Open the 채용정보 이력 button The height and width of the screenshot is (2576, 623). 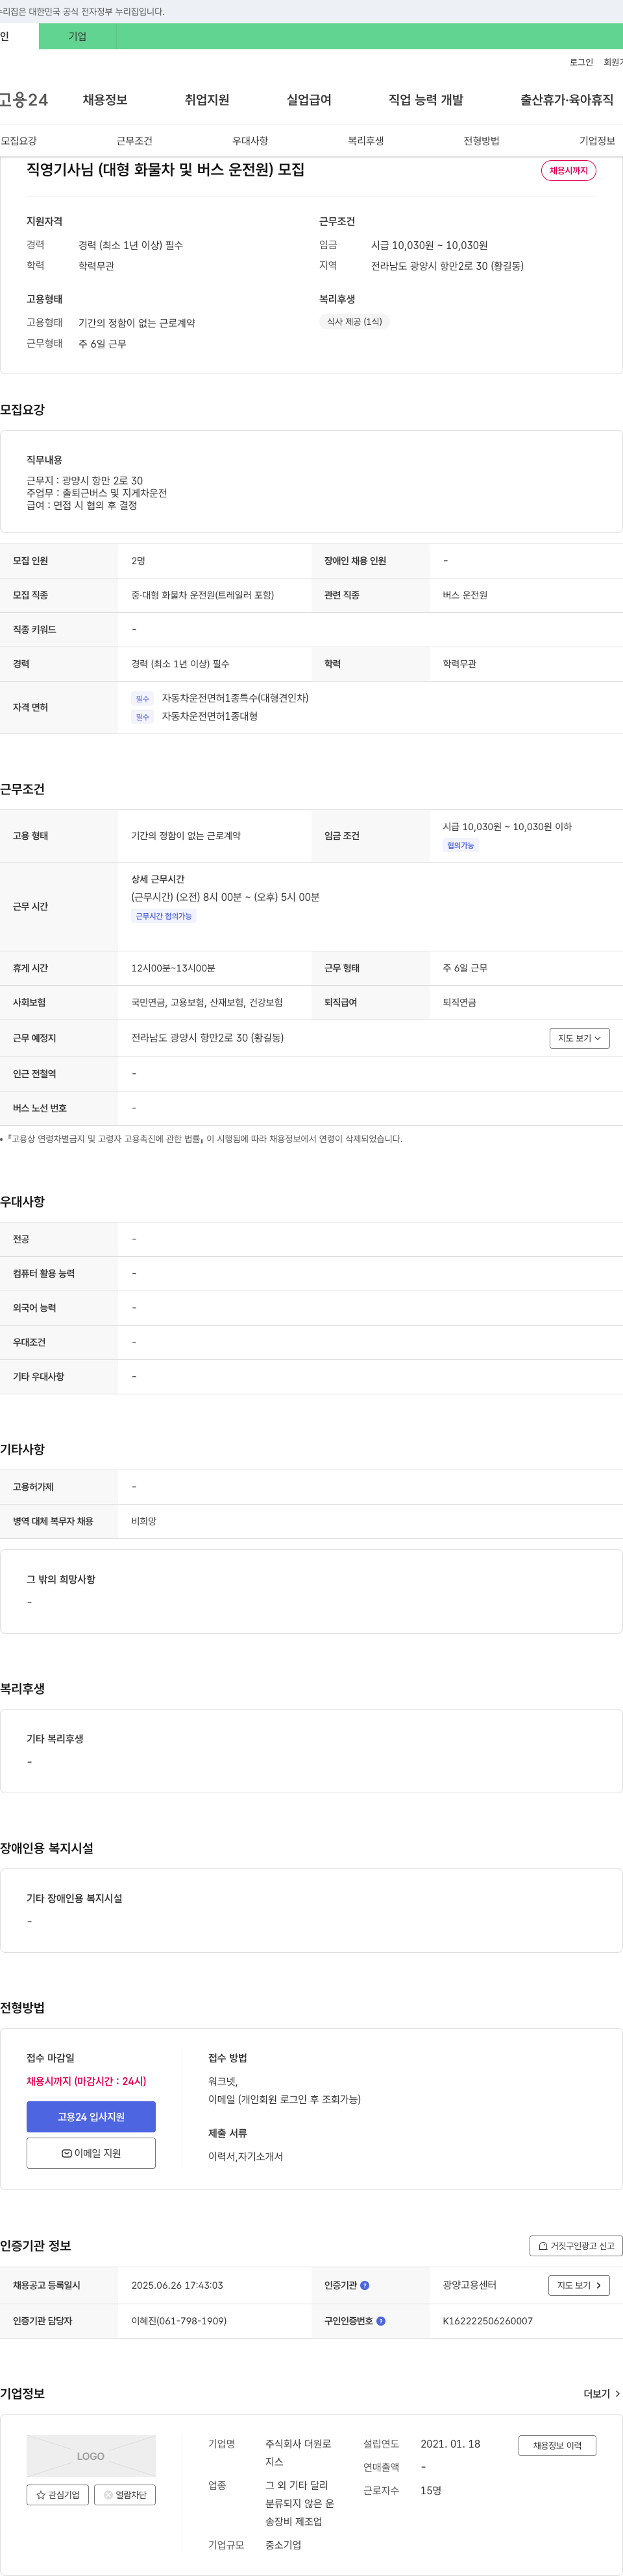pos(557,2446)
